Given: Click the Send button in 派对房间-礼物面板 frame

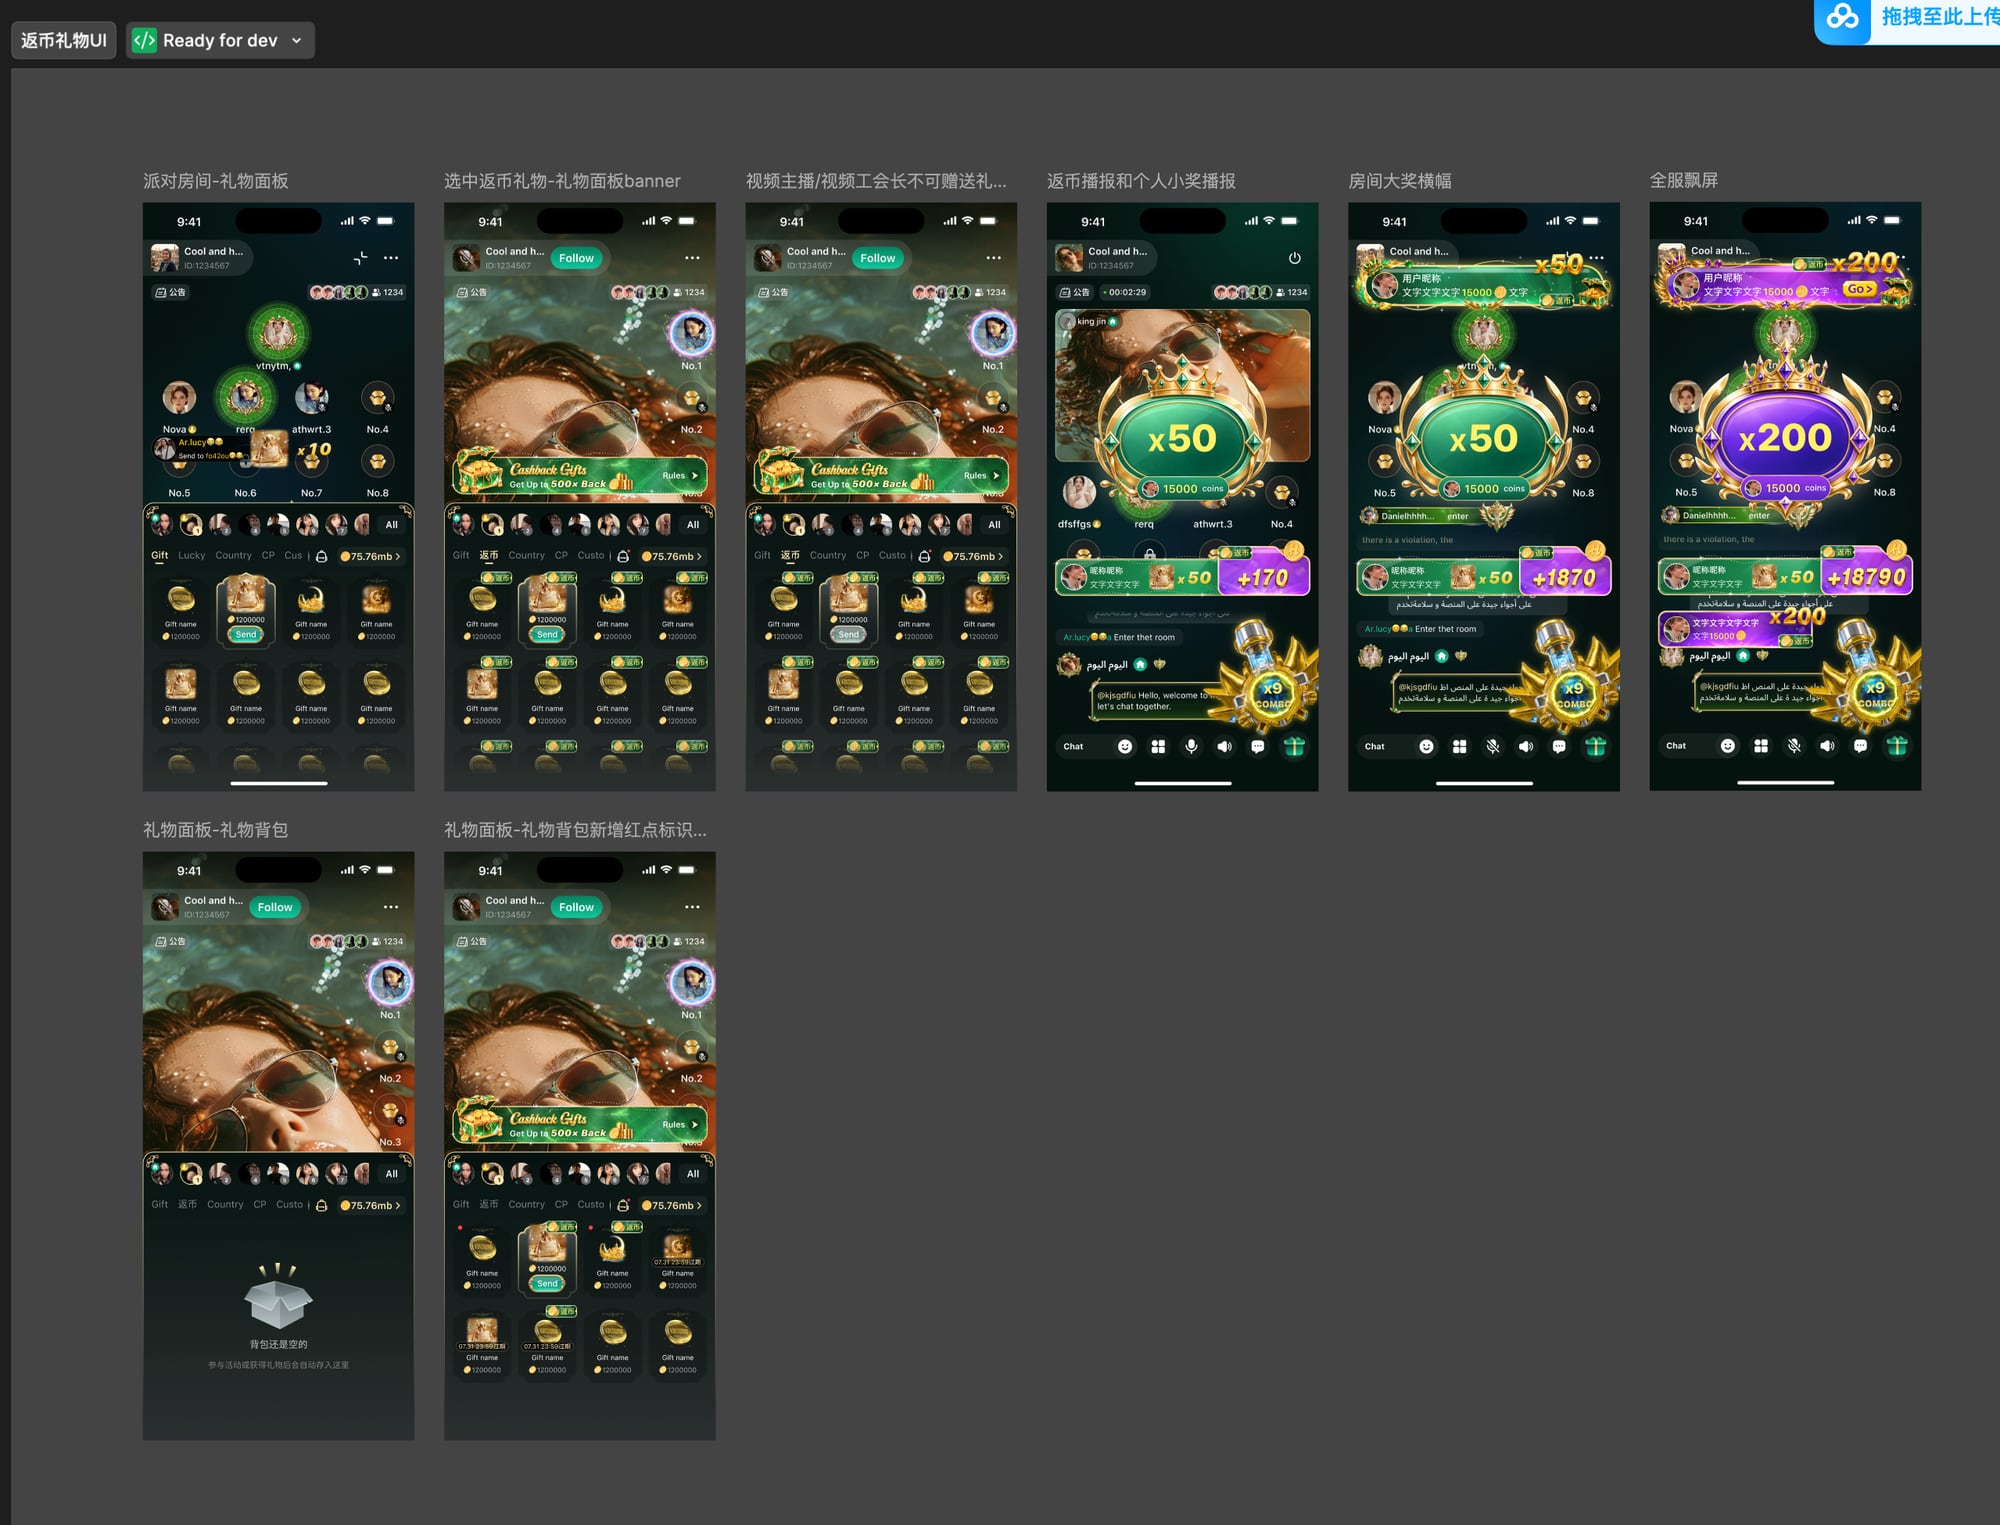Looking at the screenshot, I should click(246, 634).
